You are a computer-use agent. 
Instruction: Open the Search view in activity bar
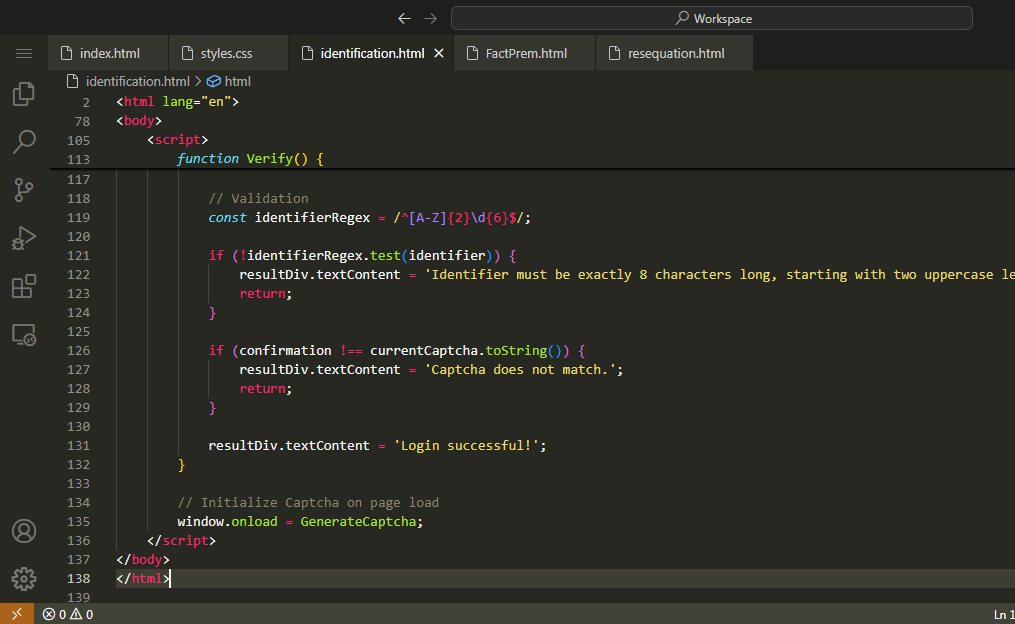coord(24,141)
